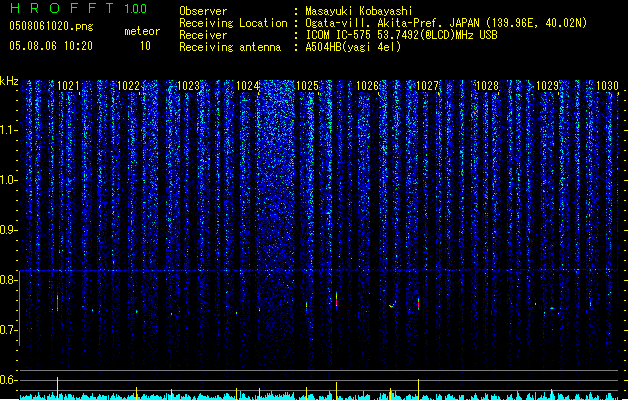This screenshot has width=629, height=400.
Task: Click the 1021 time marker
Action: click(x=68, y=86)
